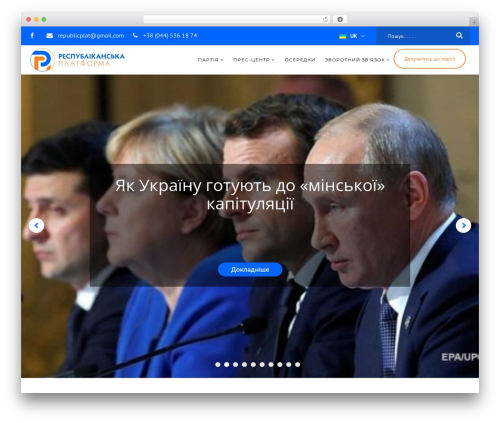This screenshot has height=423, width=500.
Task: Select the eighth slider dot
Action: click(x=280, y=364)
